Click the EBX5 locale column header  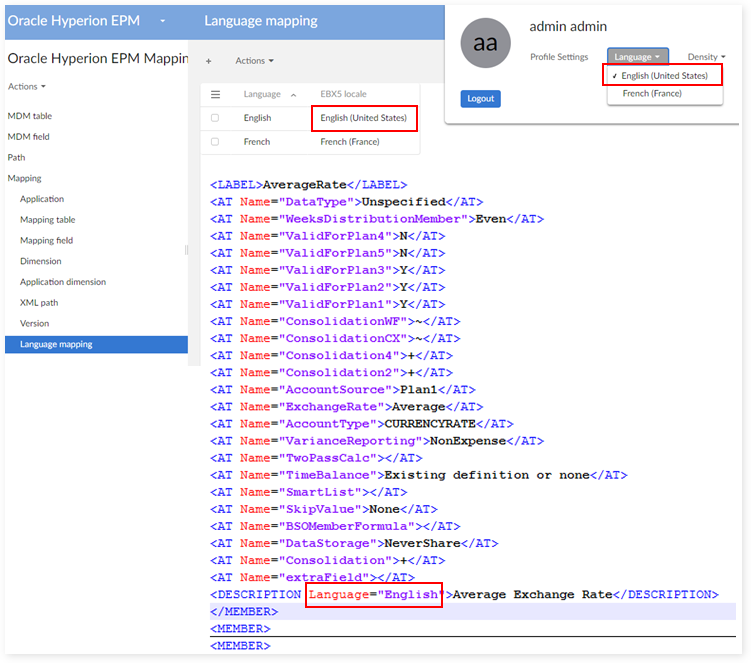pos(343,94)
